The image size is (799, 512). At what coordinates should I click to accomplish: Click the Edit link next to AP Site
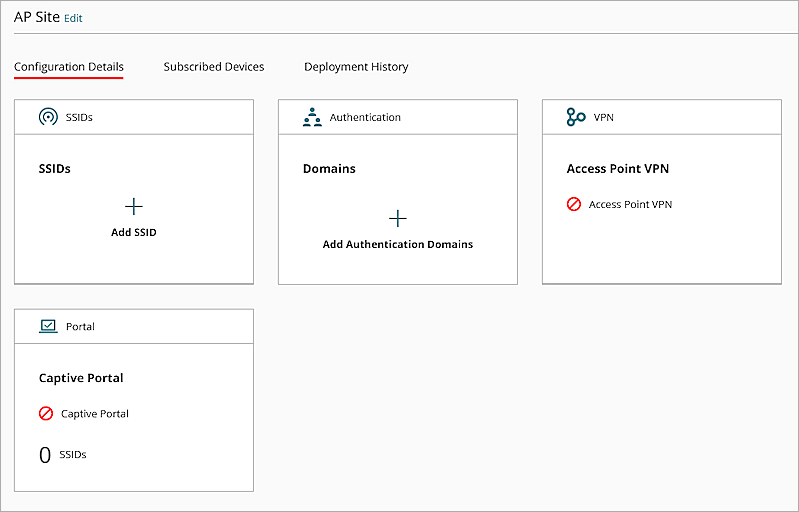73,18
